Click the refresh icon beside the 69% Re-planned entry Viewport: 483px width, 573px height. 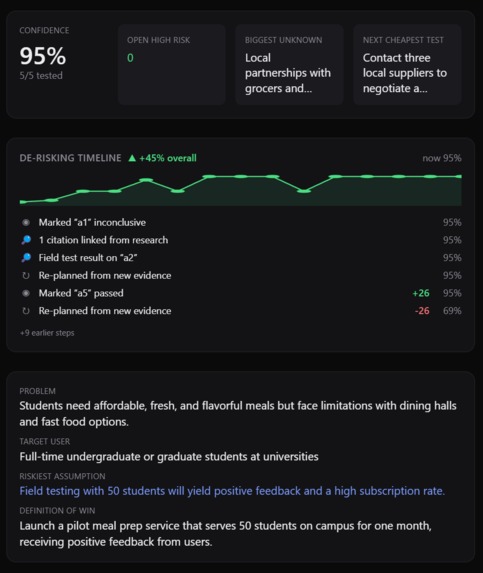pyautogui.click(x=26, y=311)
